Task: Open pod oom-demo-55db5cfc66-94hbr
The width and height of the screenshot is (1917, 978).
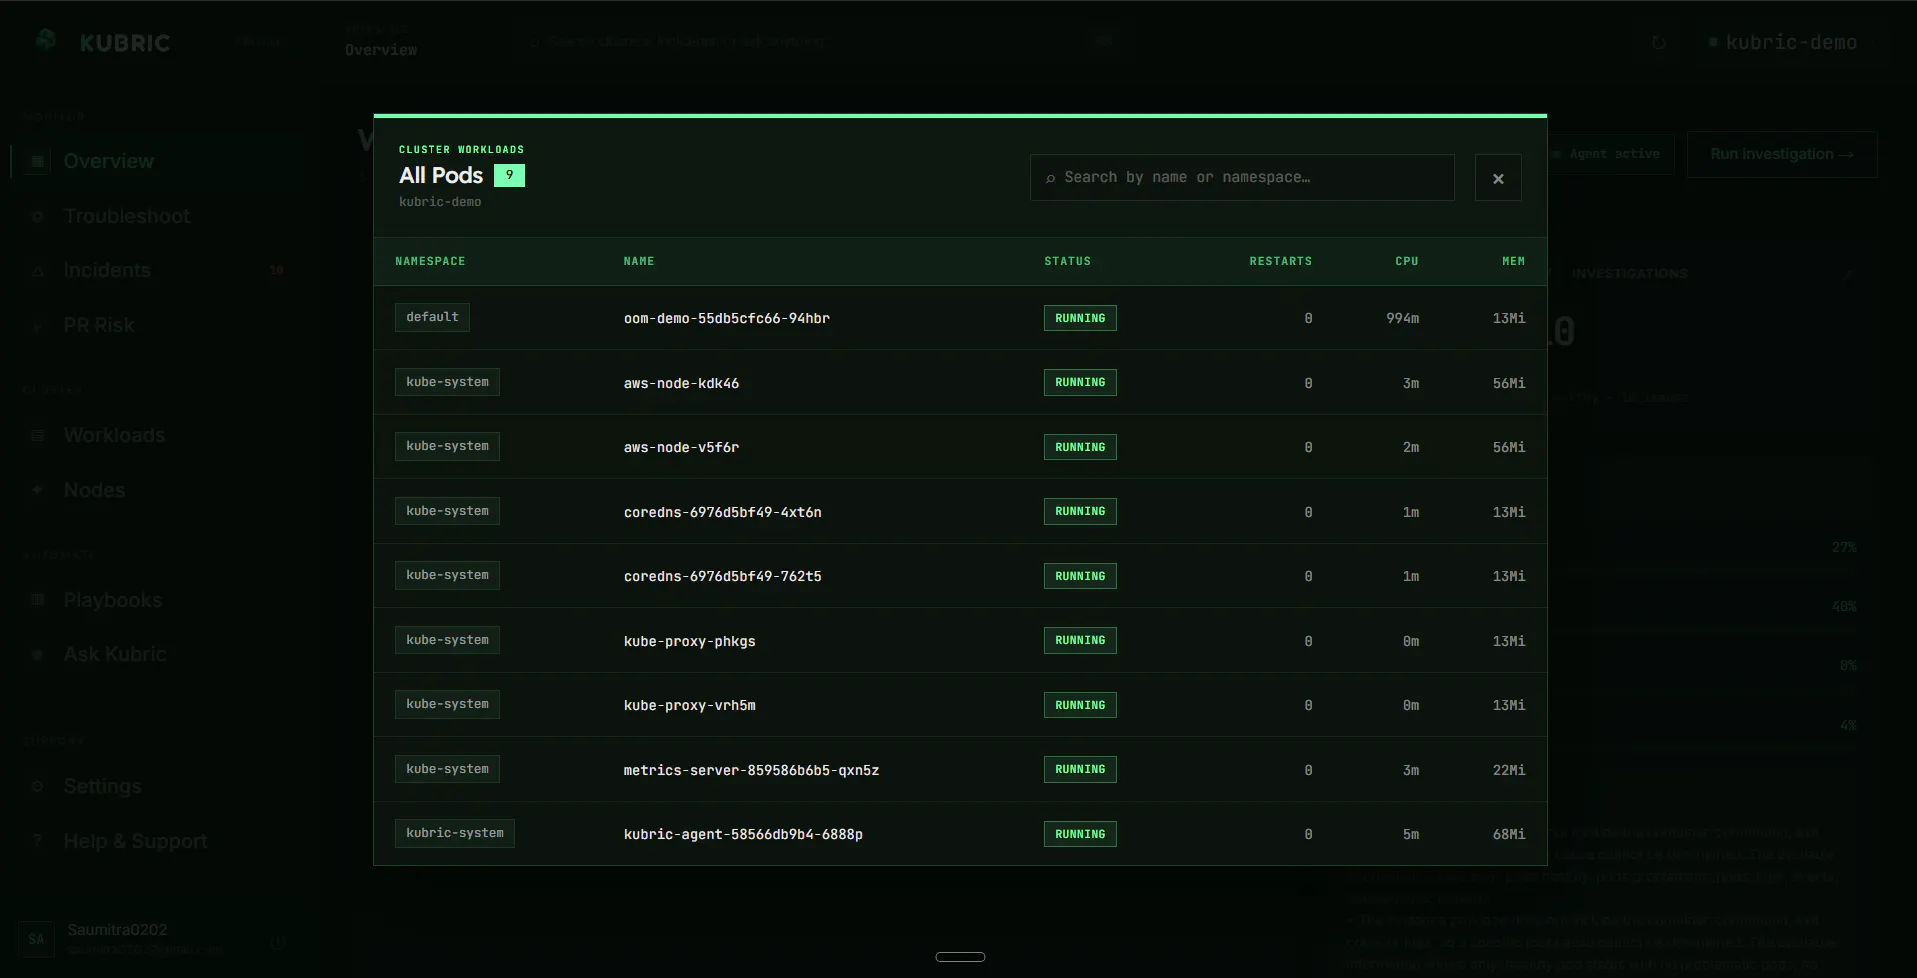Action: pos(726,318)
